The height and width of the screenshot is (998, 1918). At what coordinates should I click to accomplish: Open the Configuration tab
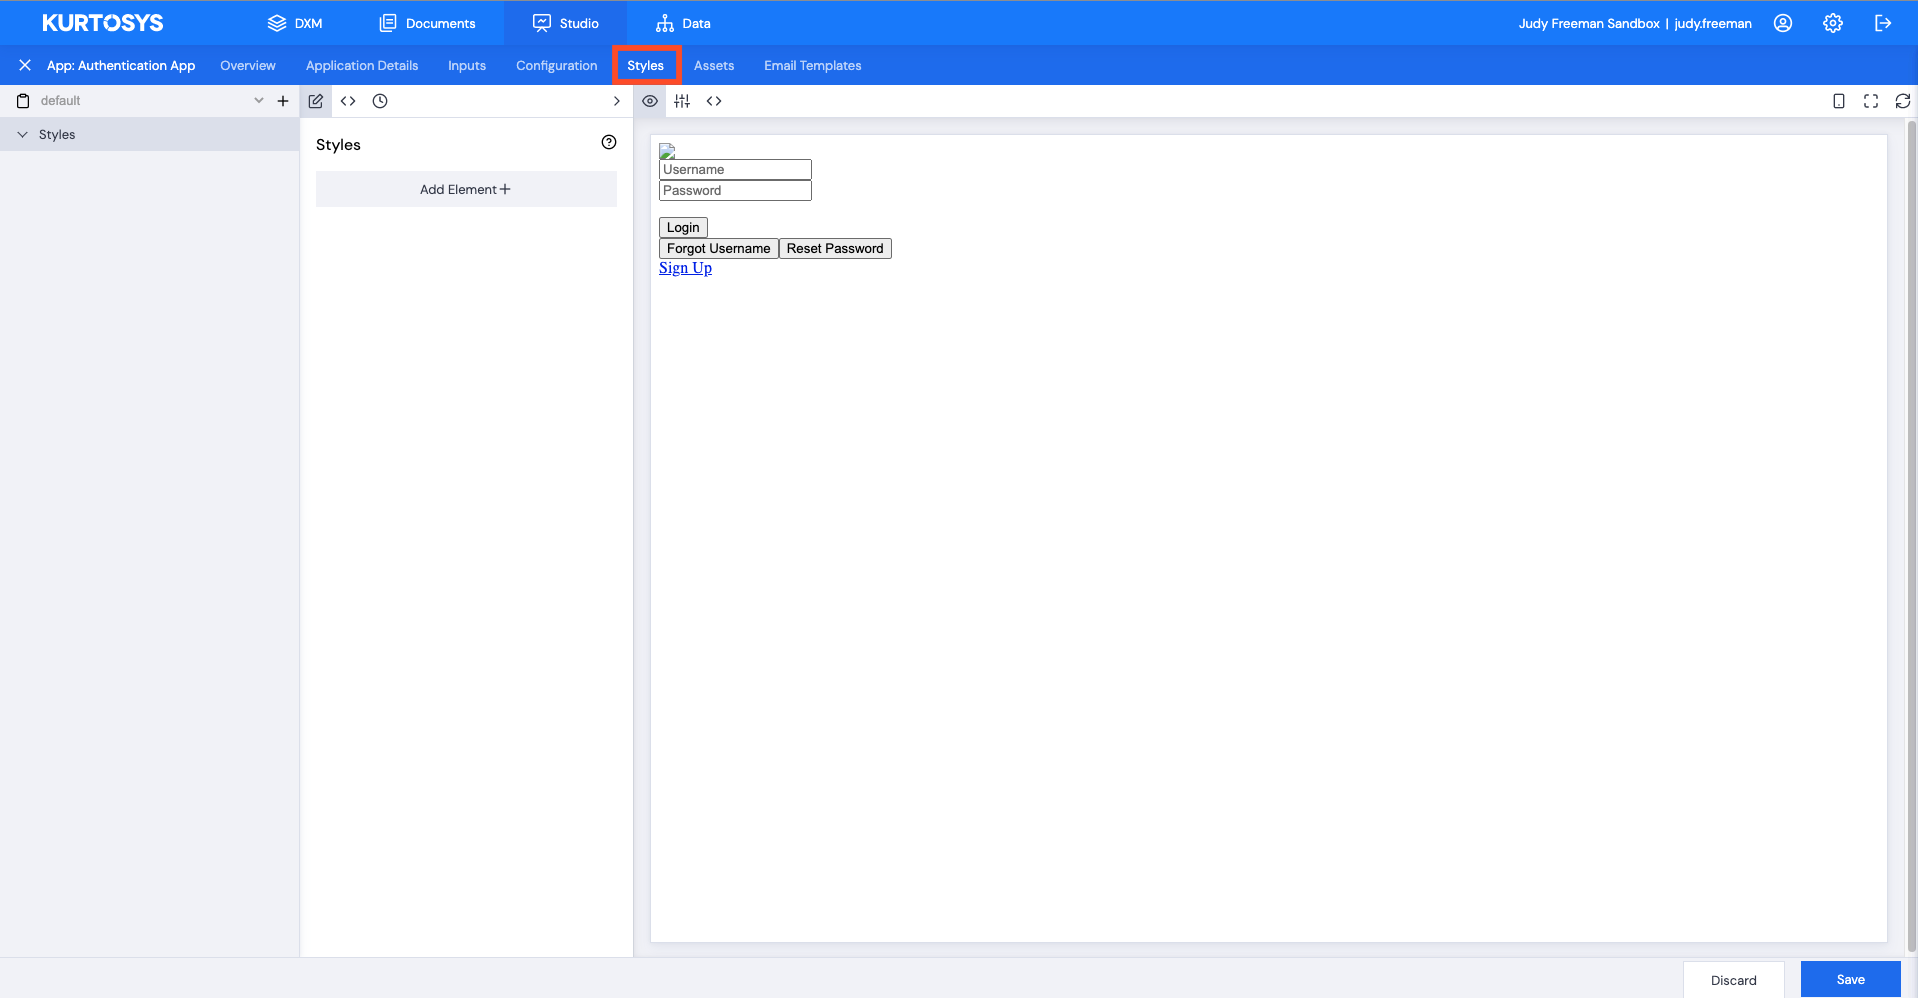click(x=556, y=65)
